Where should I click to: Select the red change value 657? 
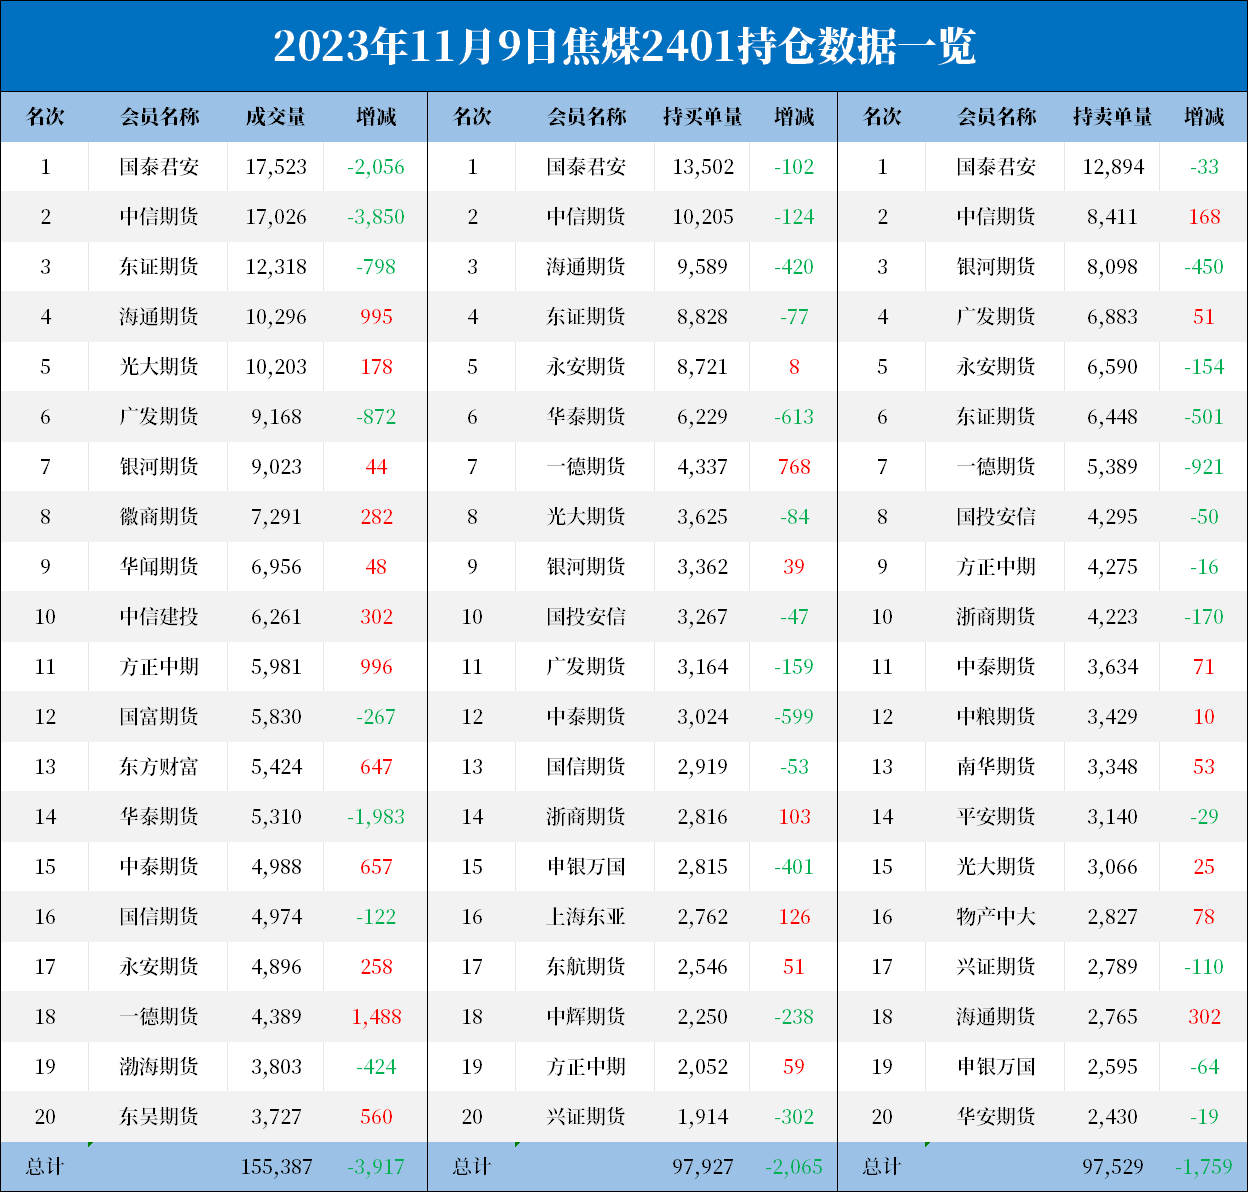coord(376,867)
